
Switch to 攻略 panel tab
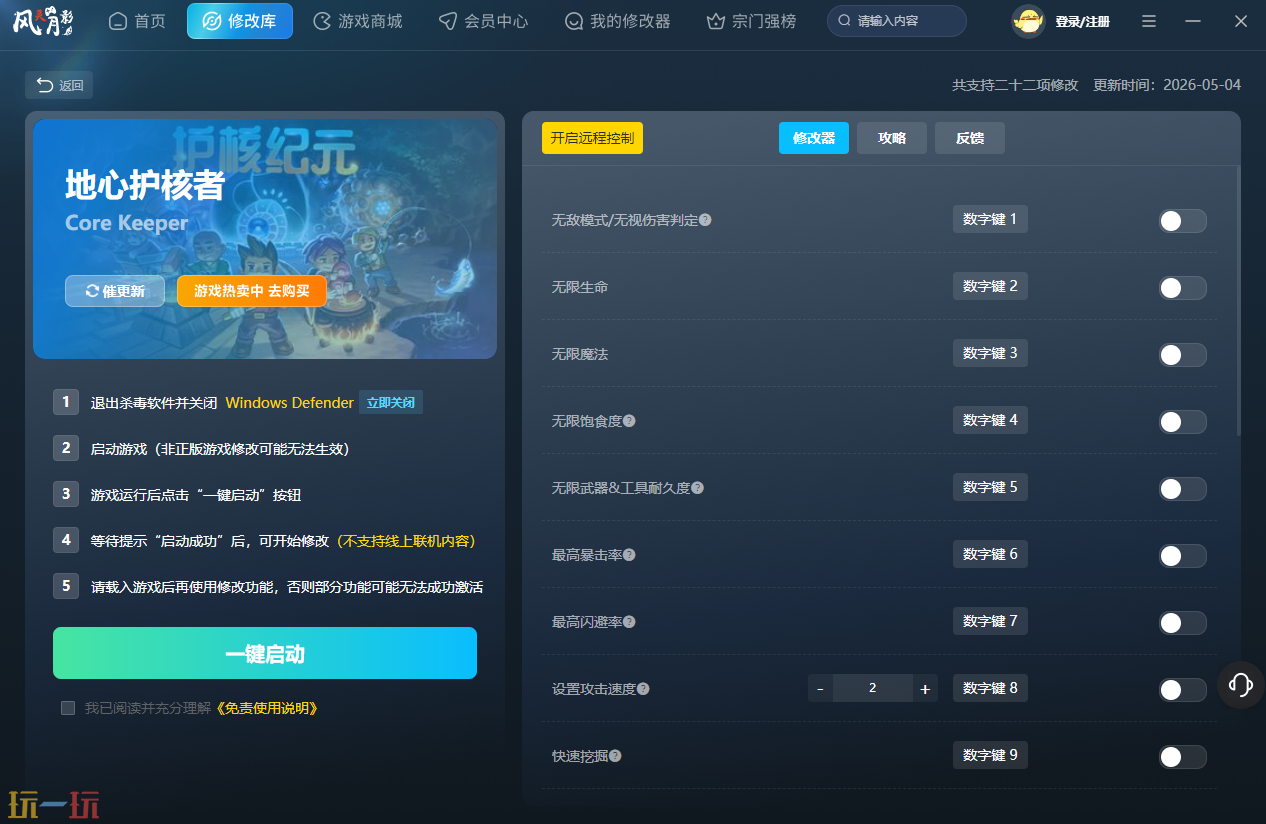[892, 138]
